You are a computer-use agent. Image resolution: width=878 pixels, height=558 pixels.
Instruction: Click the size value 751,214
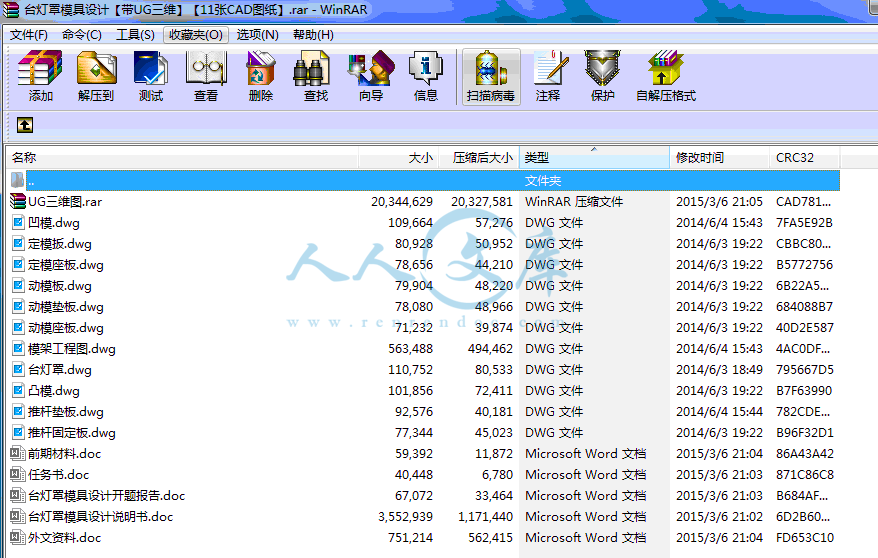(410, 537)
